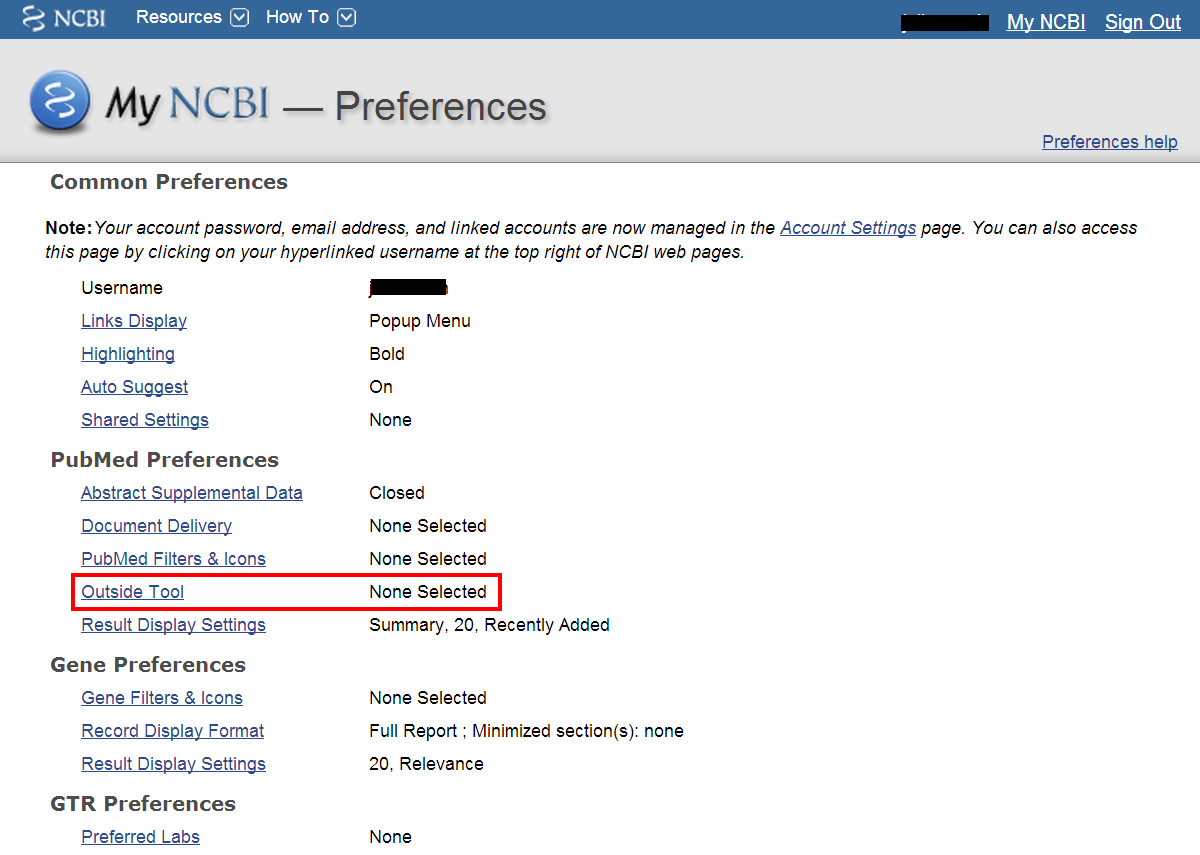Expand the Resources dropdown arrow
The height and width of the screenshot is (855, 1200).
(x=239, y=17)
